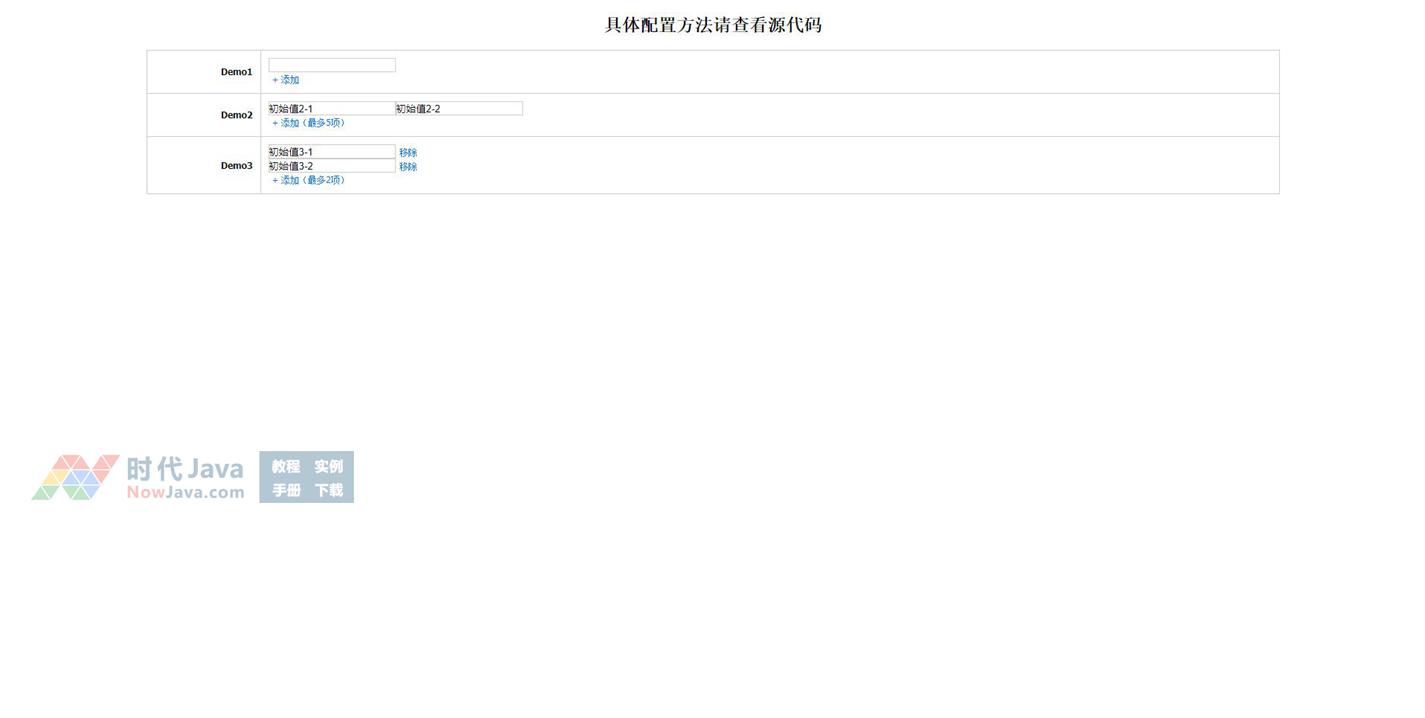Click 实例 in the watermark box
This screenshot has height=718, width=1425.
click(328, 466)
